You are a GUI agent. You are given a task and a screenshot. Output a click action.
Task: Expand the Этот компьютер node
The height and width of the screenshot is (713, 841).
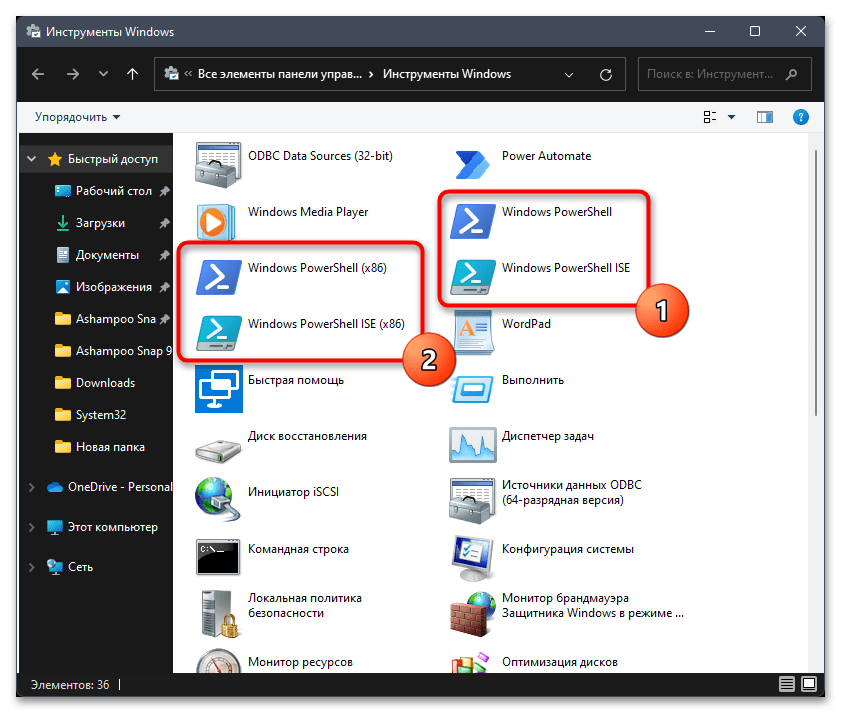click(32, 527)
